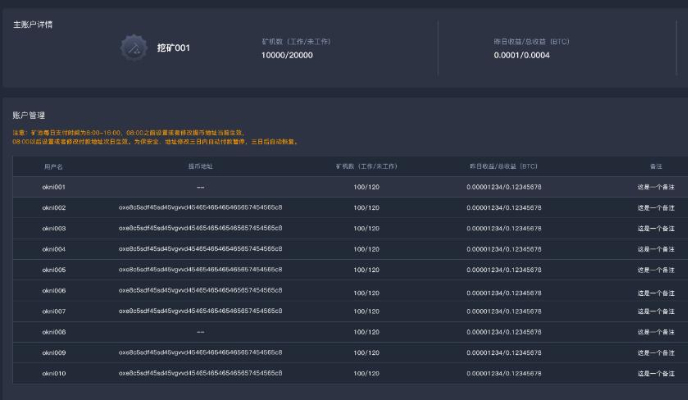Screen dimensions: 688x400
Task: Open the 这是一个备注 remark for okni004
Action: pos(656,249)
